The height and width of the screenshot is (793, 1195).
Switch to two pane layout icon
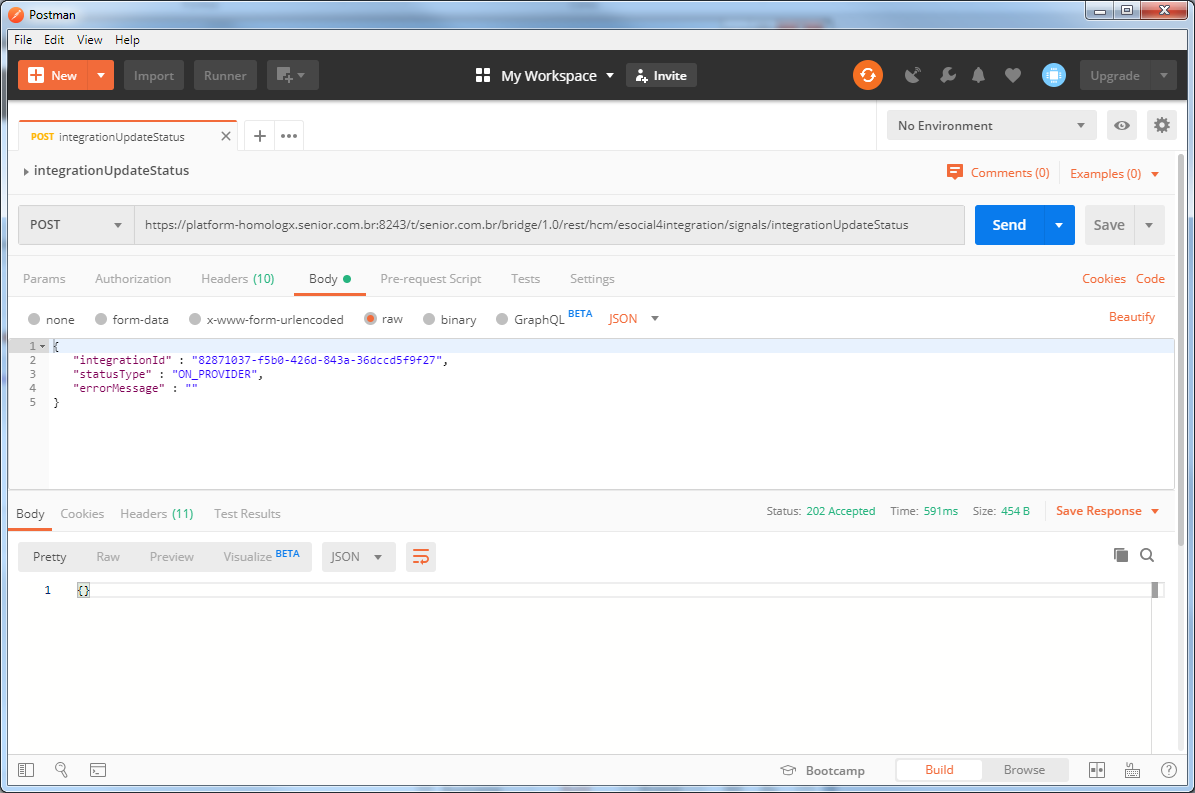1097,770
